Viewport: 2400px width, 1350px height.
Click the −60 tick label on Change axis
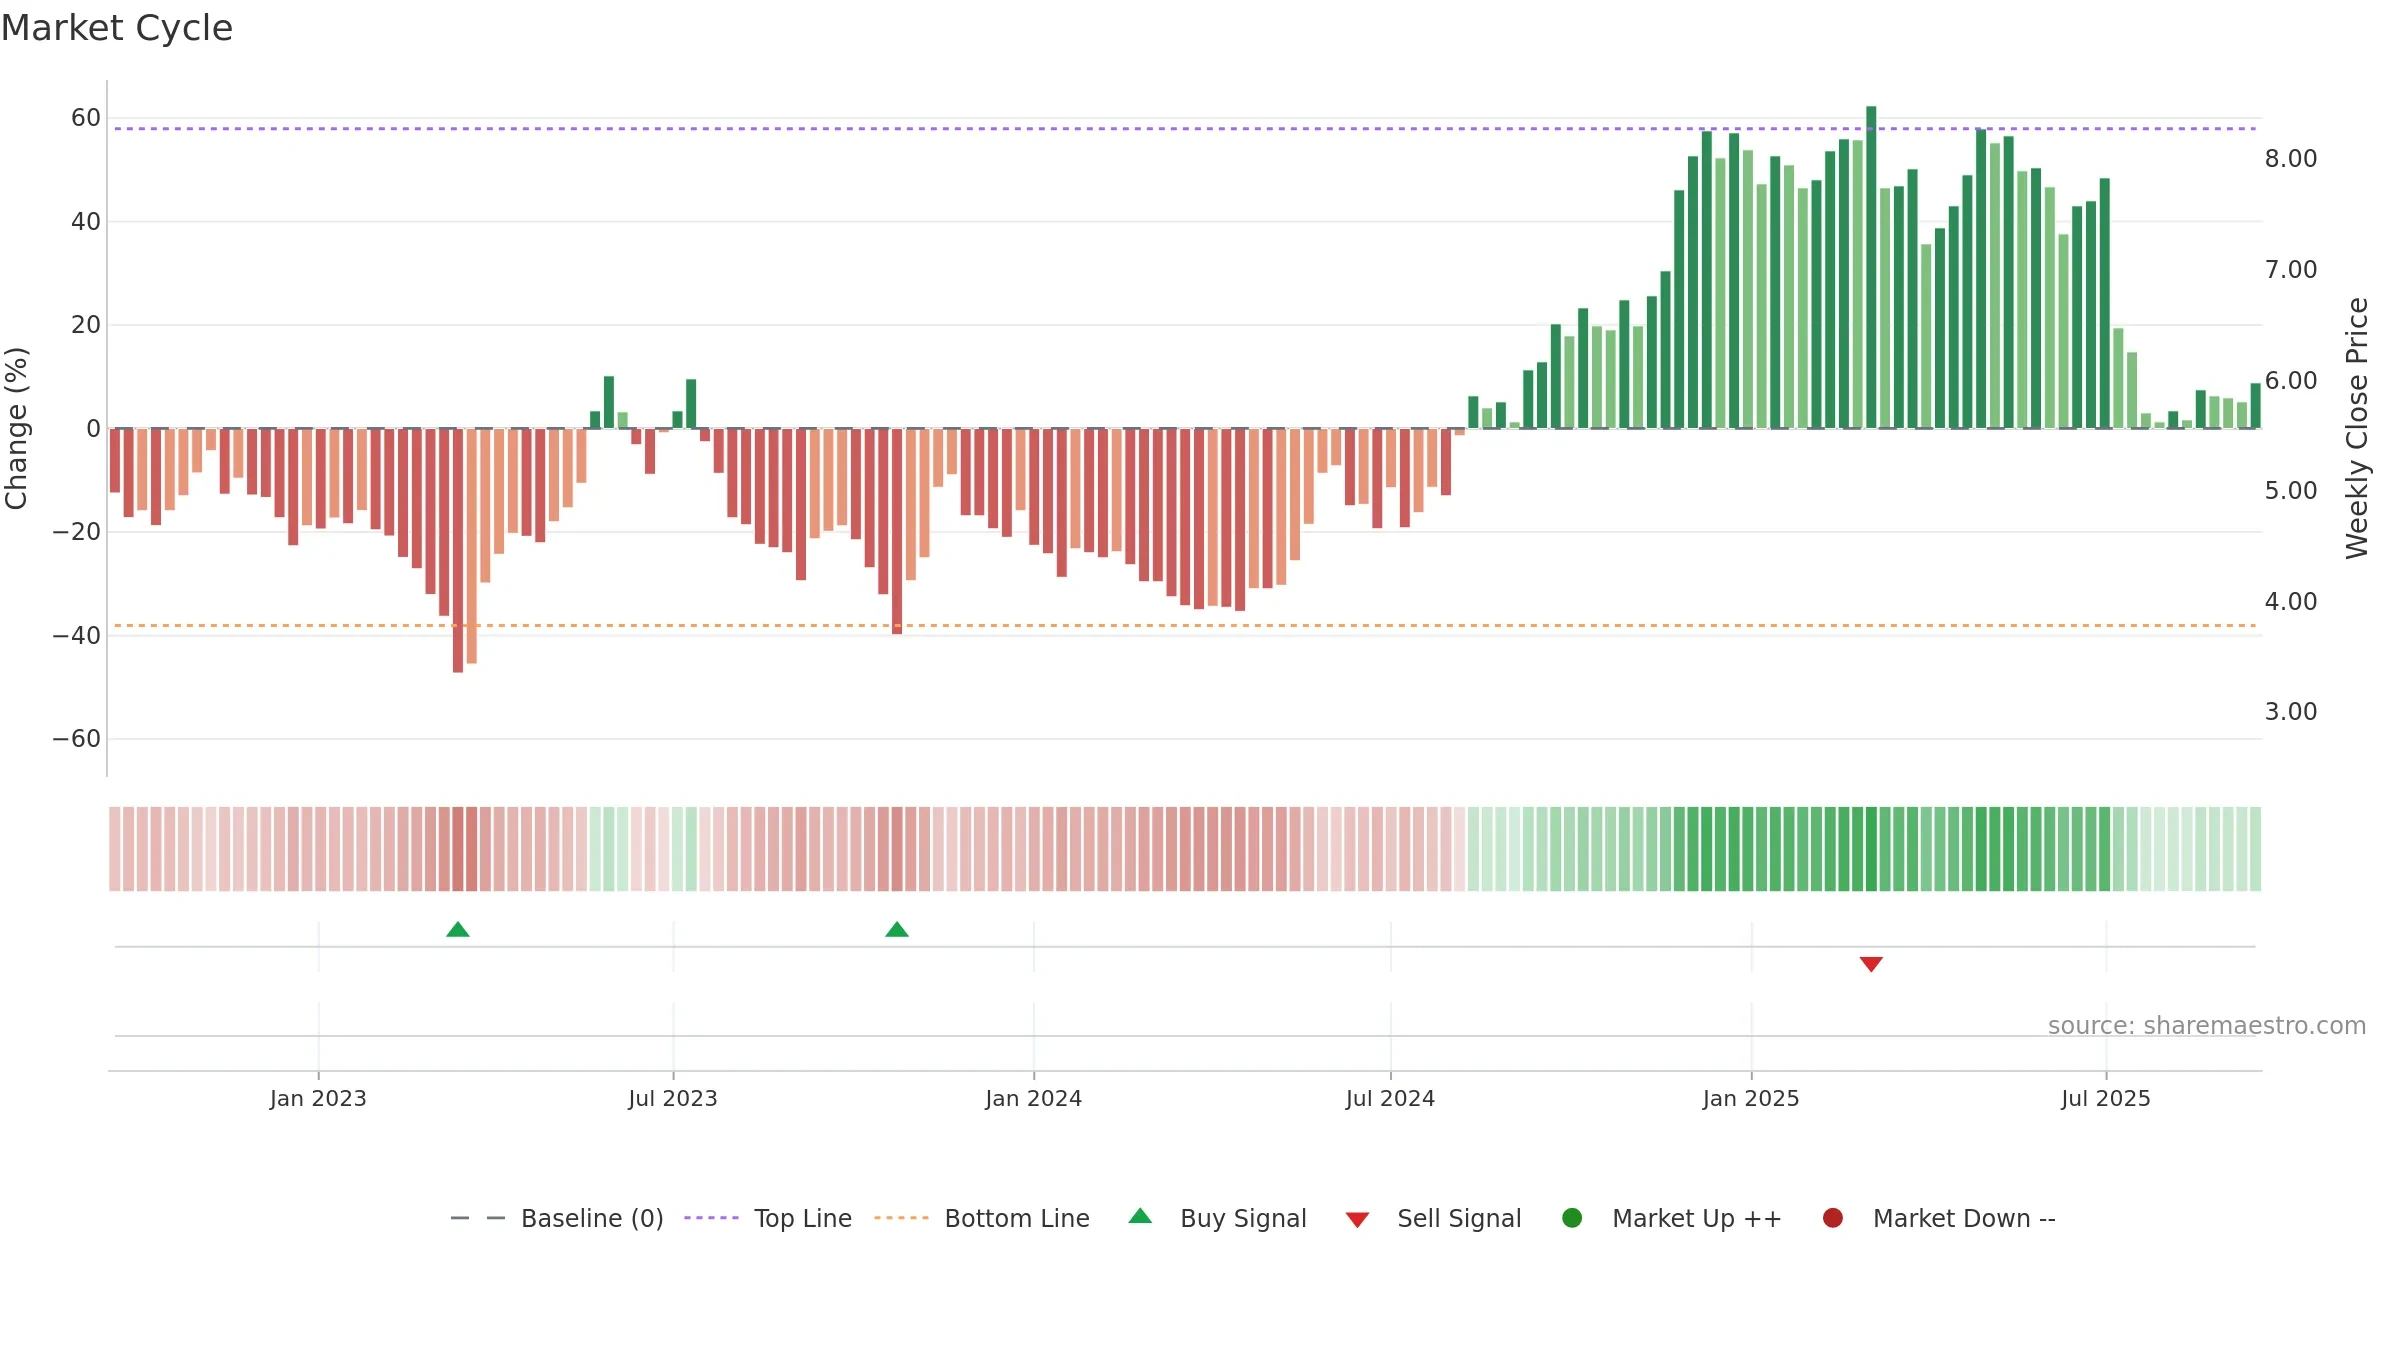tap(77, 739)
